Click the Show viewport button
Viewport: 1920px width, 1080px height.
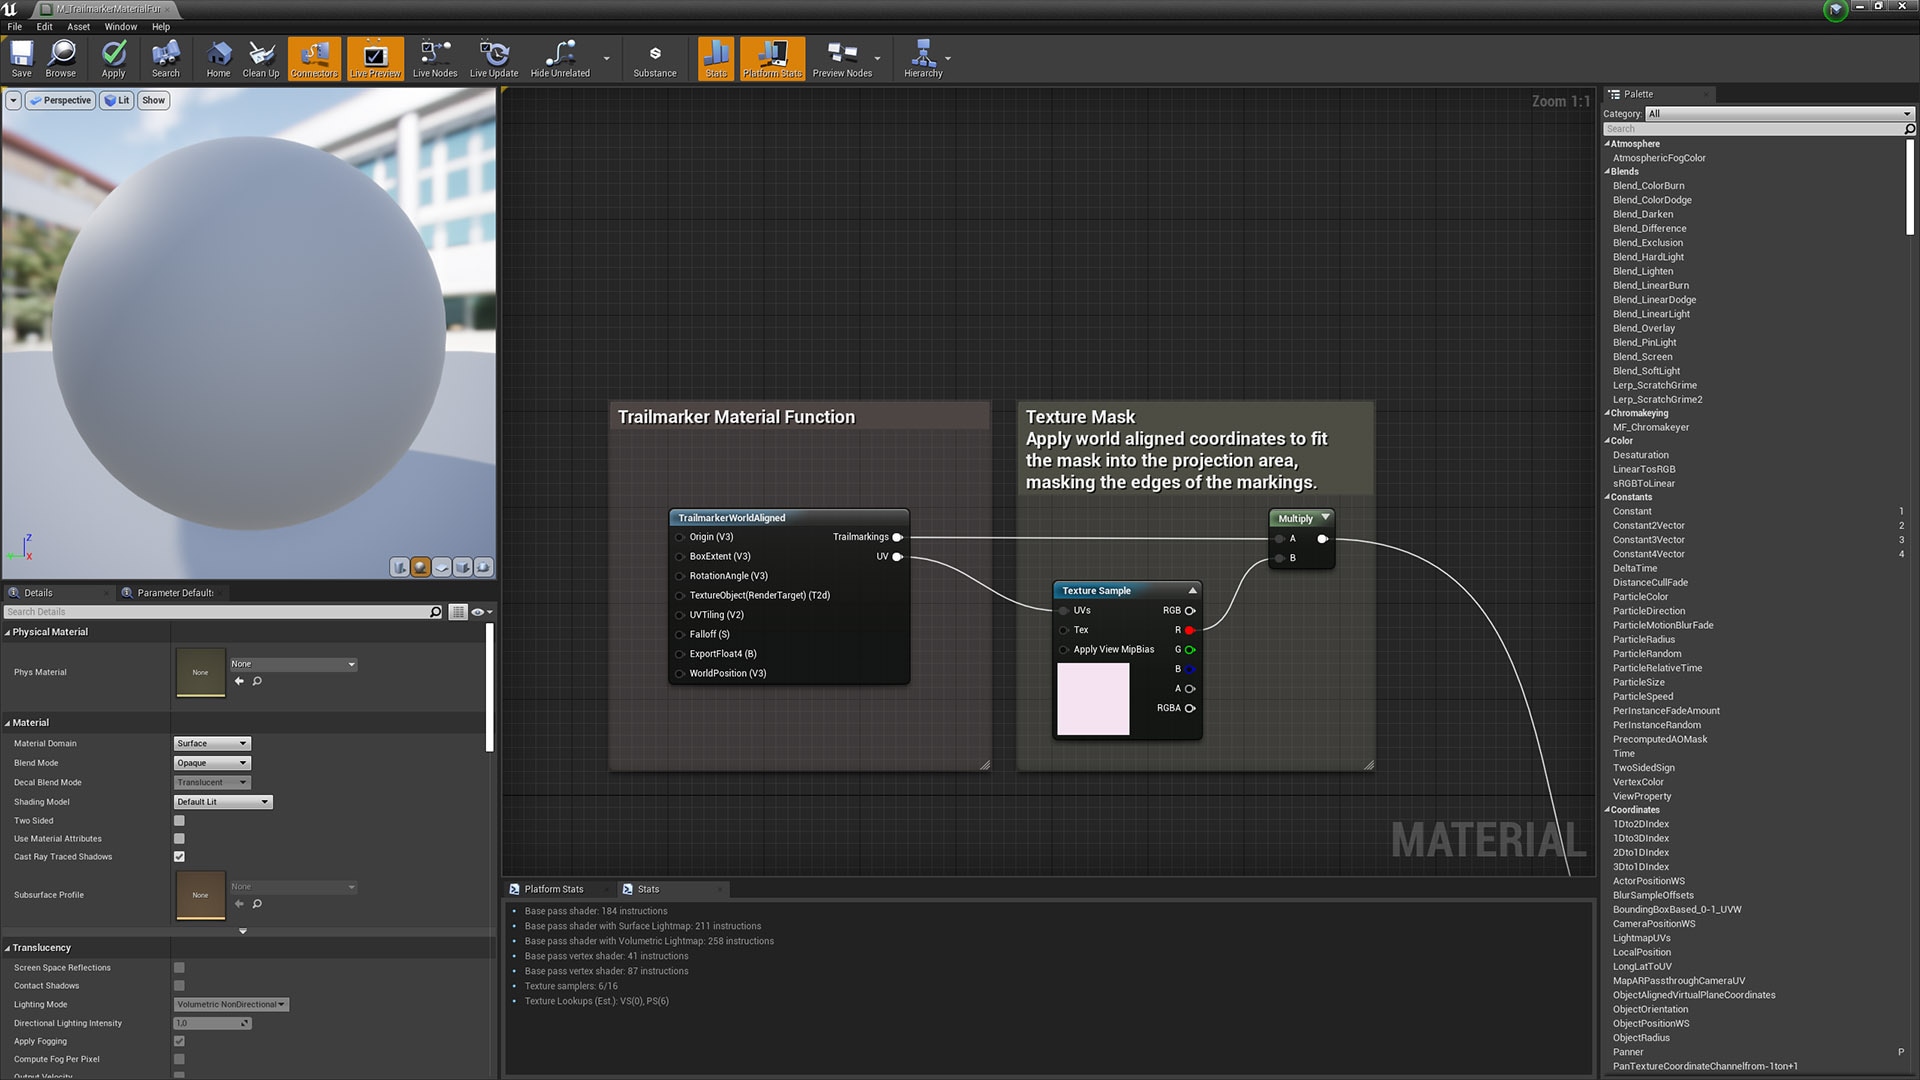click(153, 100)
